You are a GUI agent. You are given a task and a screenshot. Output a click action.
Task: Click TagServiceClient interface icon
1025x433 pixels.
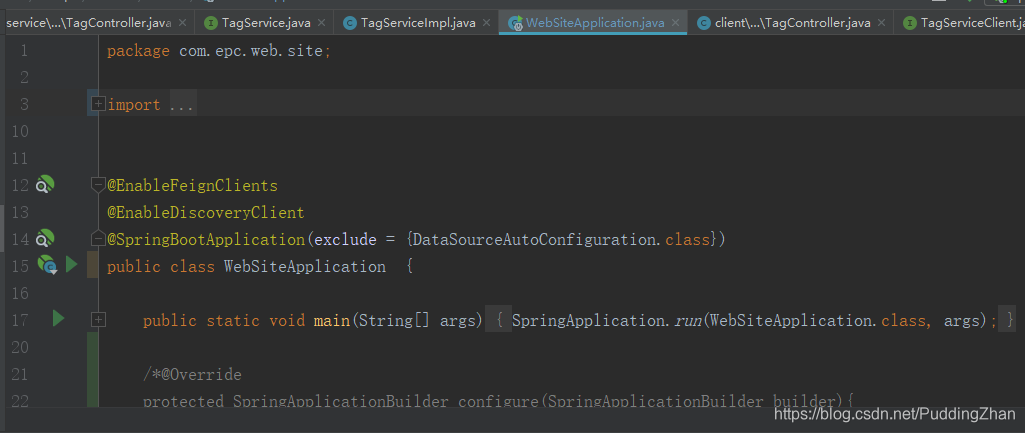tap(909, 24)
